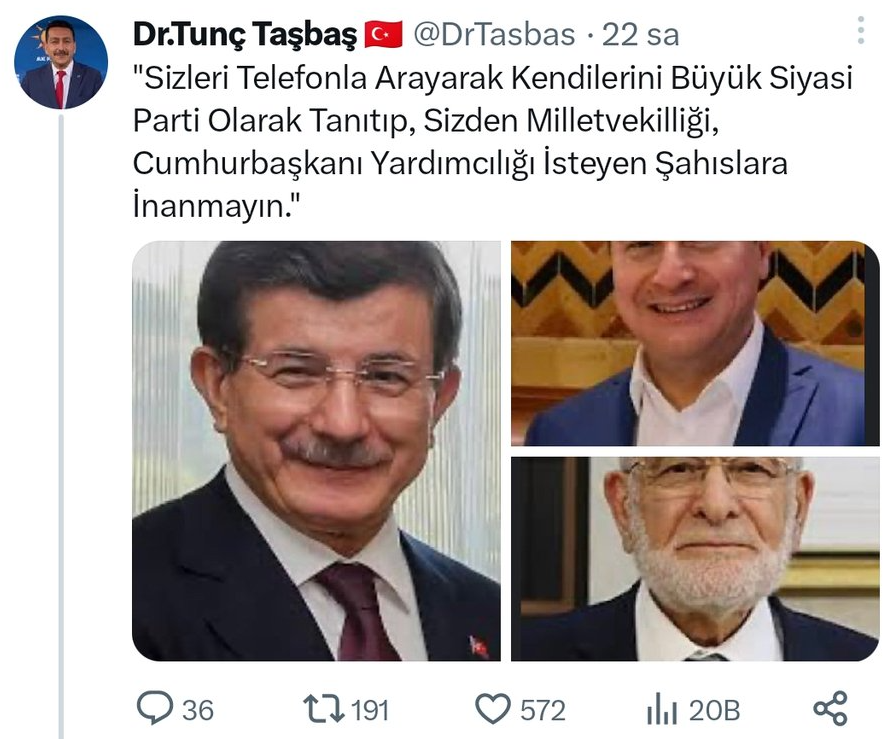896x739 pixels.
Task: Open the three-dot more options menu
Action: point(861,31)
